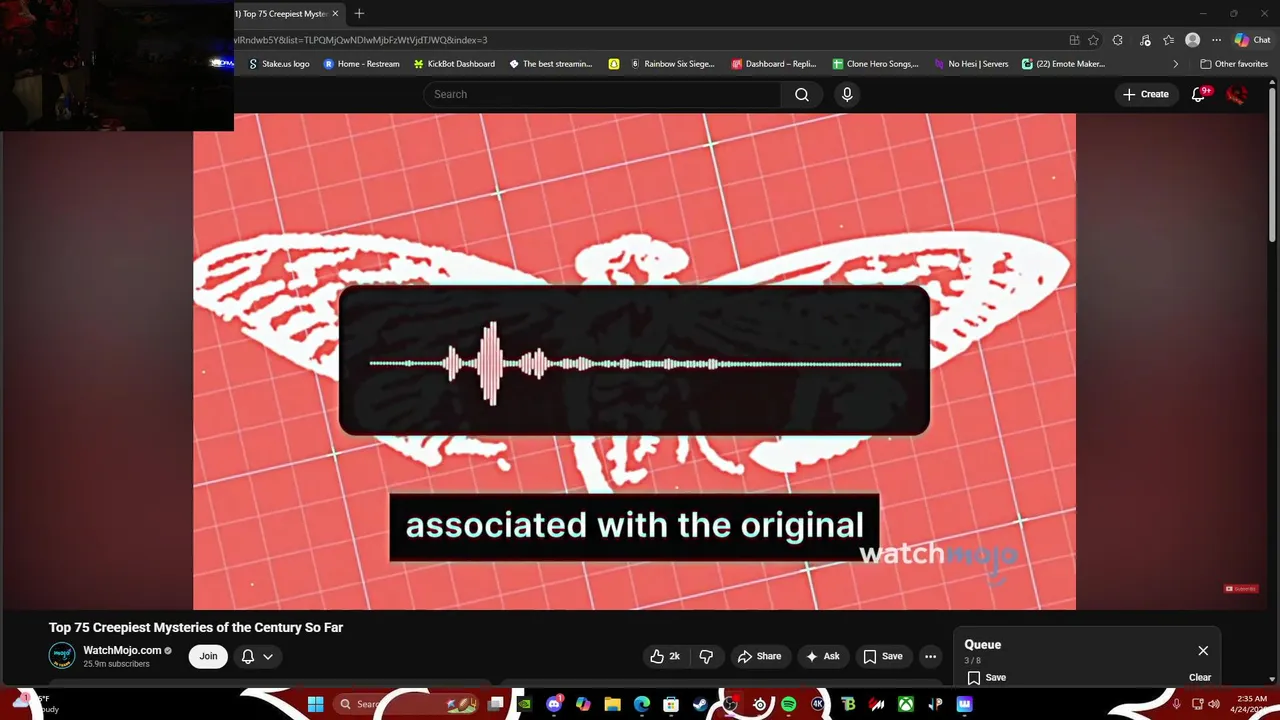
Task: Open WatchMojo.com channel name link
Action: click(122, 650)
